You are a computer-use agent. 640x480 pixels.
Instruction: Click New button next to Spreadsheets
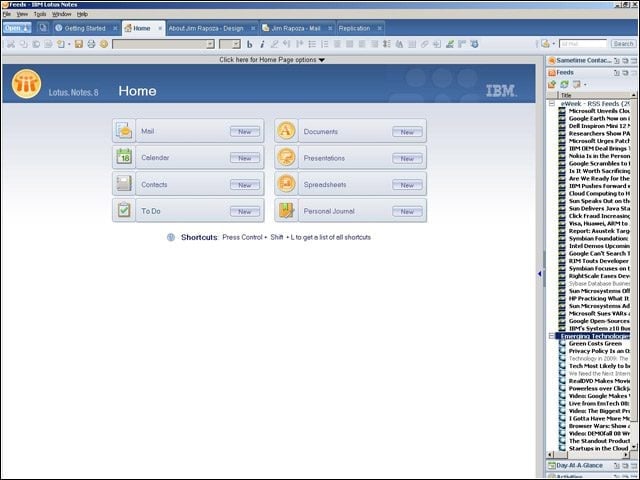point(407,185)
